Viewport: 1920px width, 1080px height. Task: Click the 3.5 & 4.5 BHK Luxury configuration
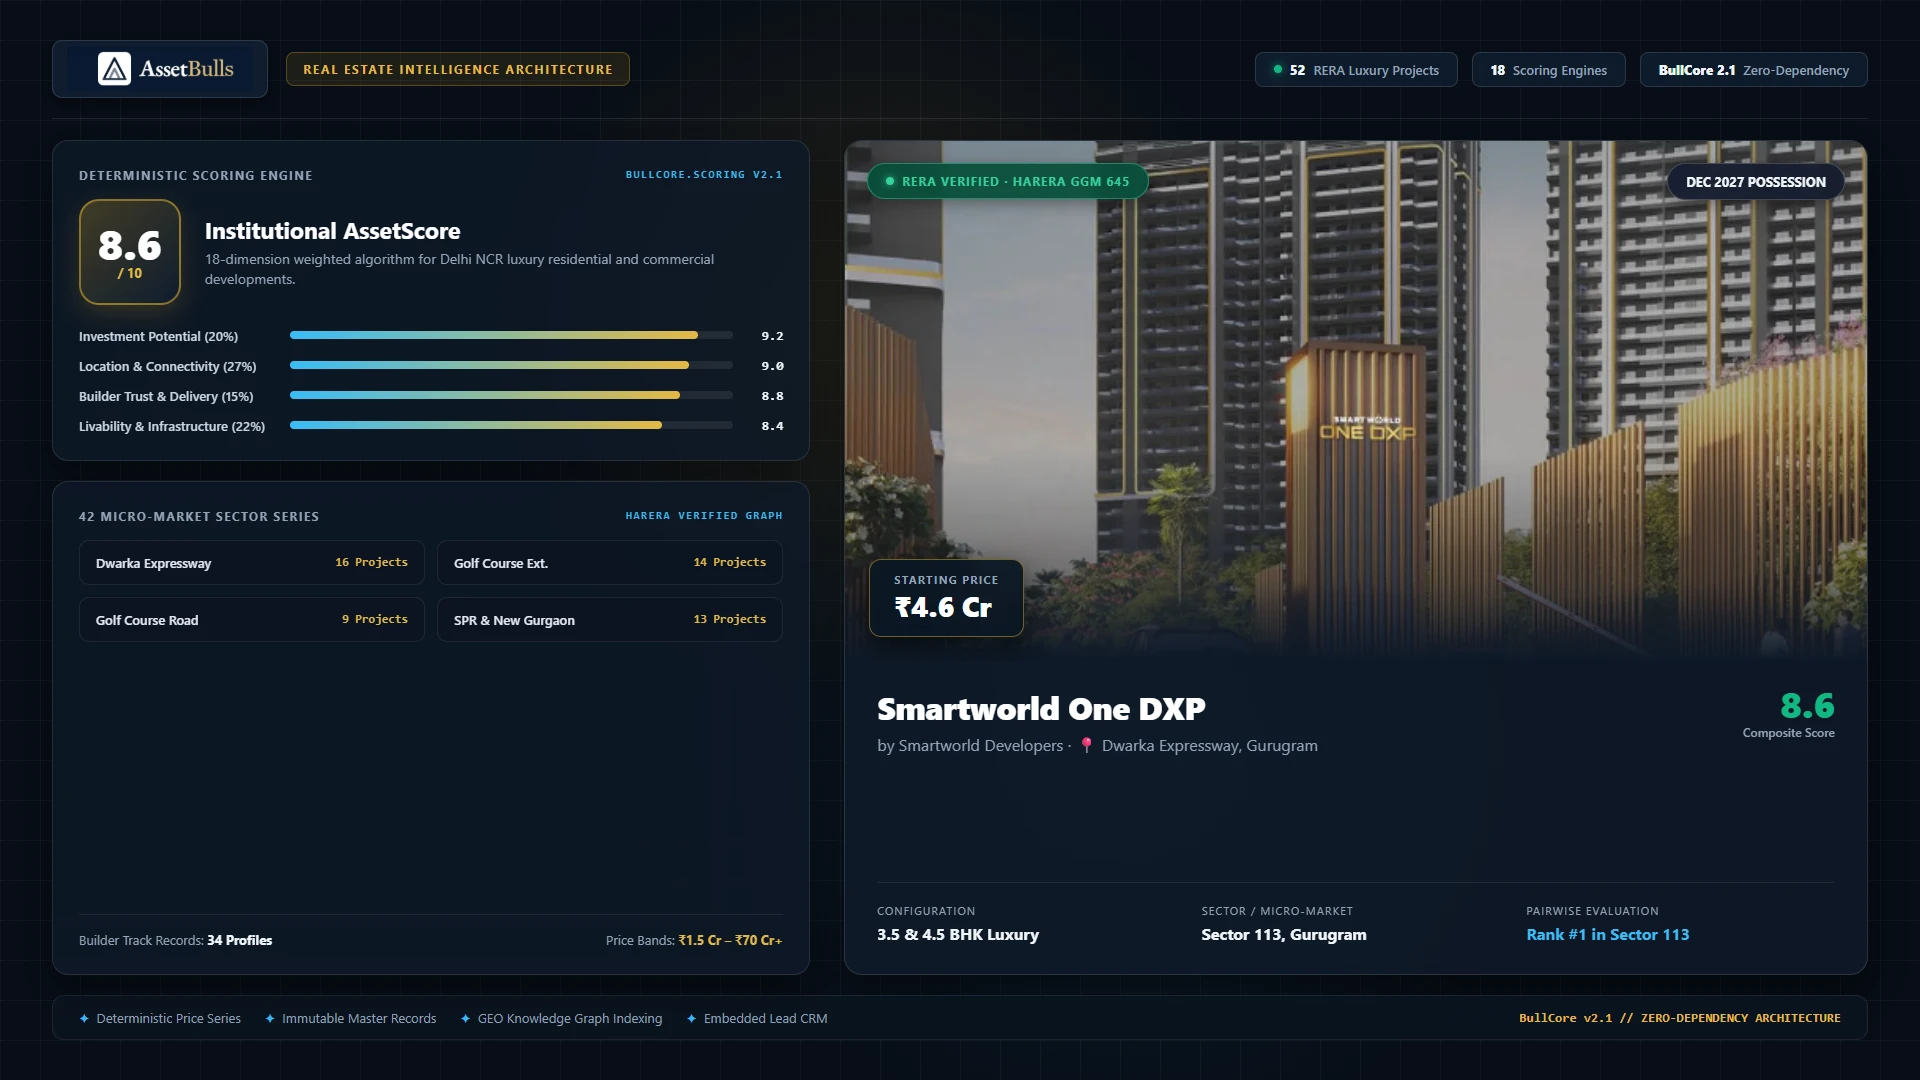(x=958, y=935)
